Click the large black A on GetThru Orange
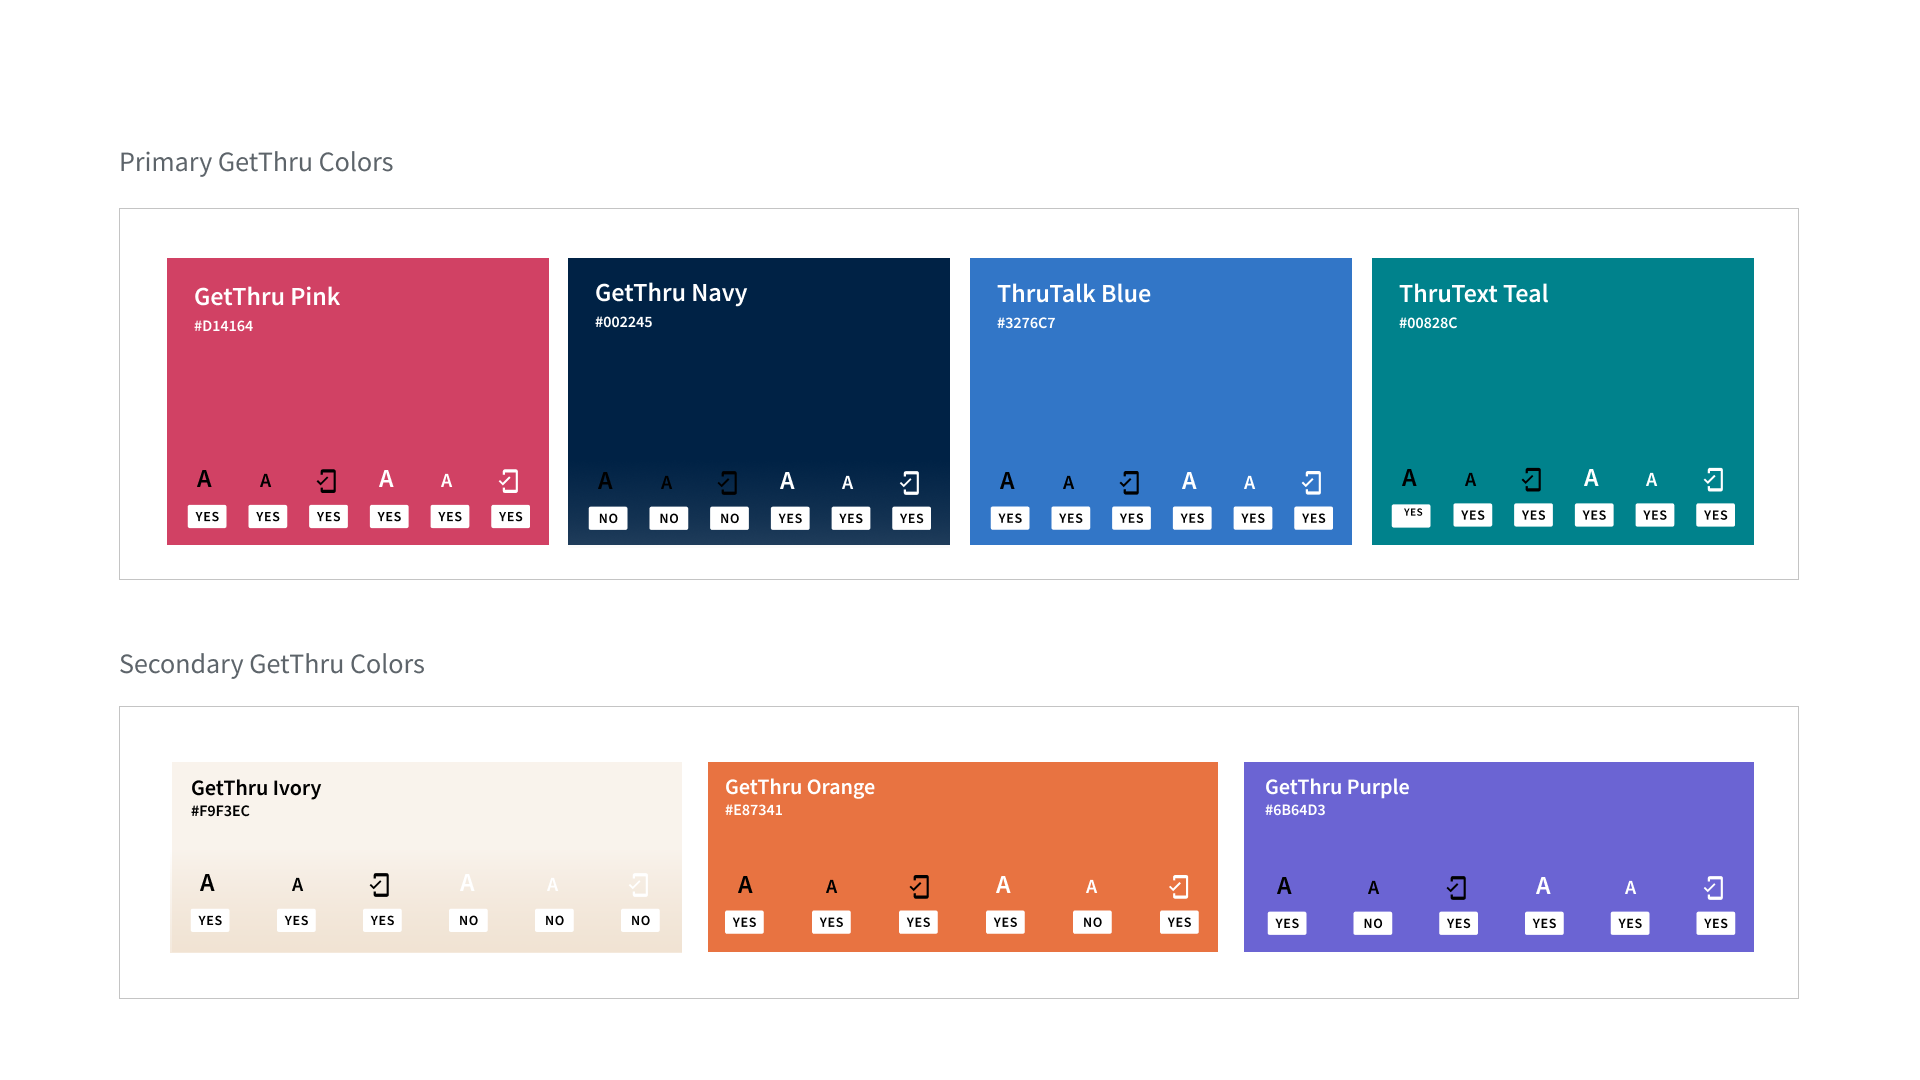This screenshot has height=1080, width=1920. click(745, 885)
